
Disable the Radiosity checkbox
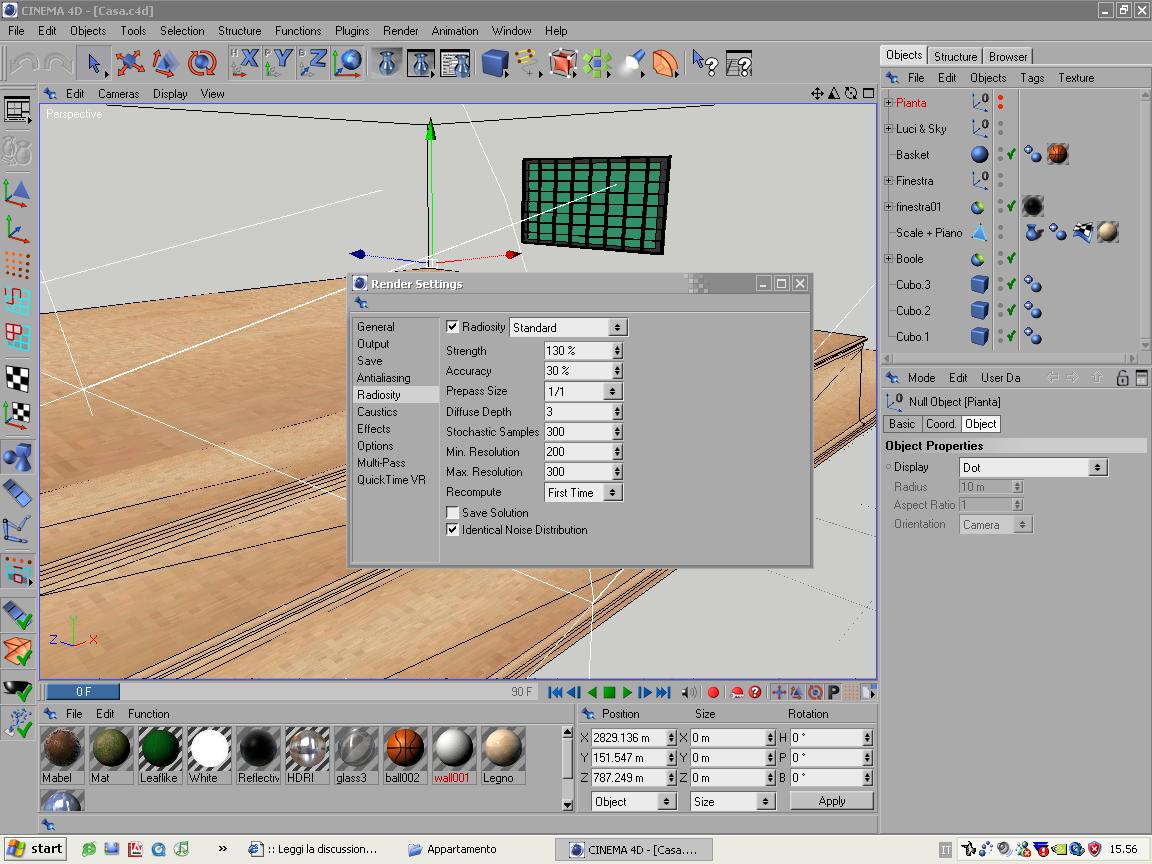pos(452,327)
